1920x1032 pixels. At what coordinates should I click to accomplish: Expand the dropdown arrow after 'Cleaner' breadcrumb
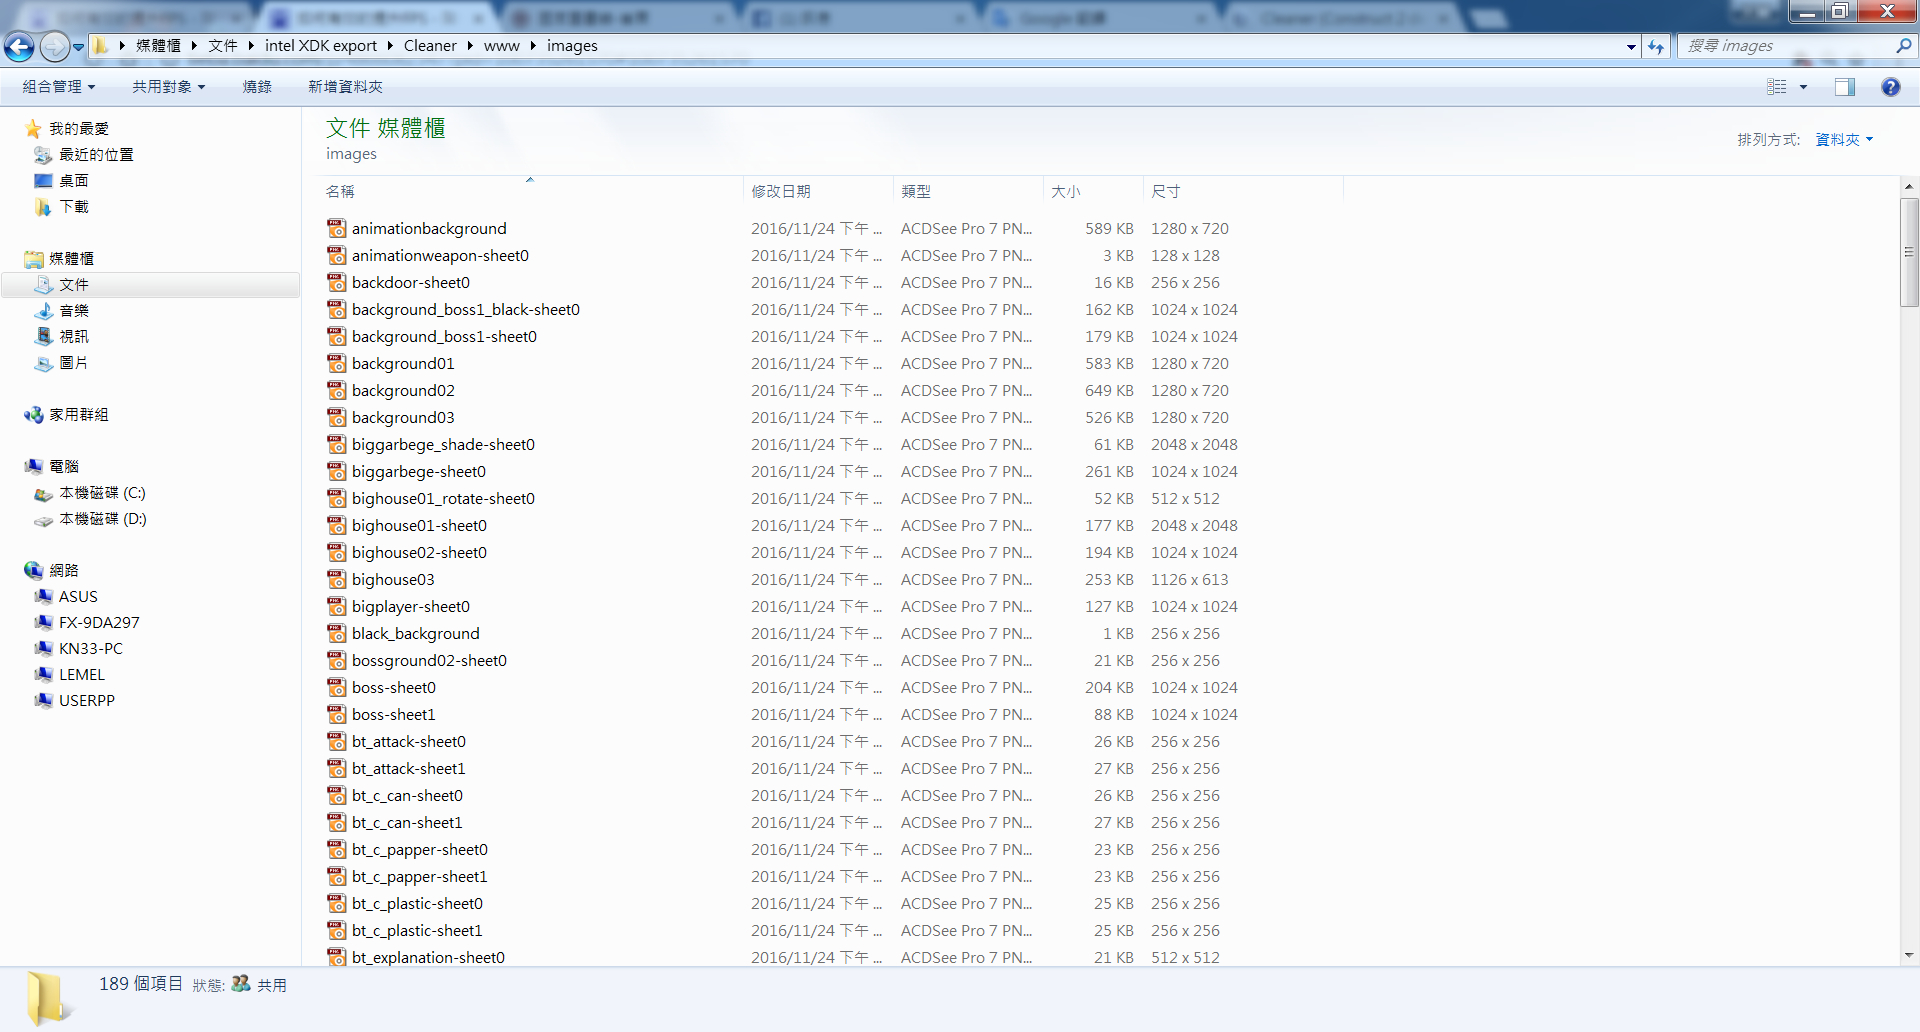click(x=469, y=46)
